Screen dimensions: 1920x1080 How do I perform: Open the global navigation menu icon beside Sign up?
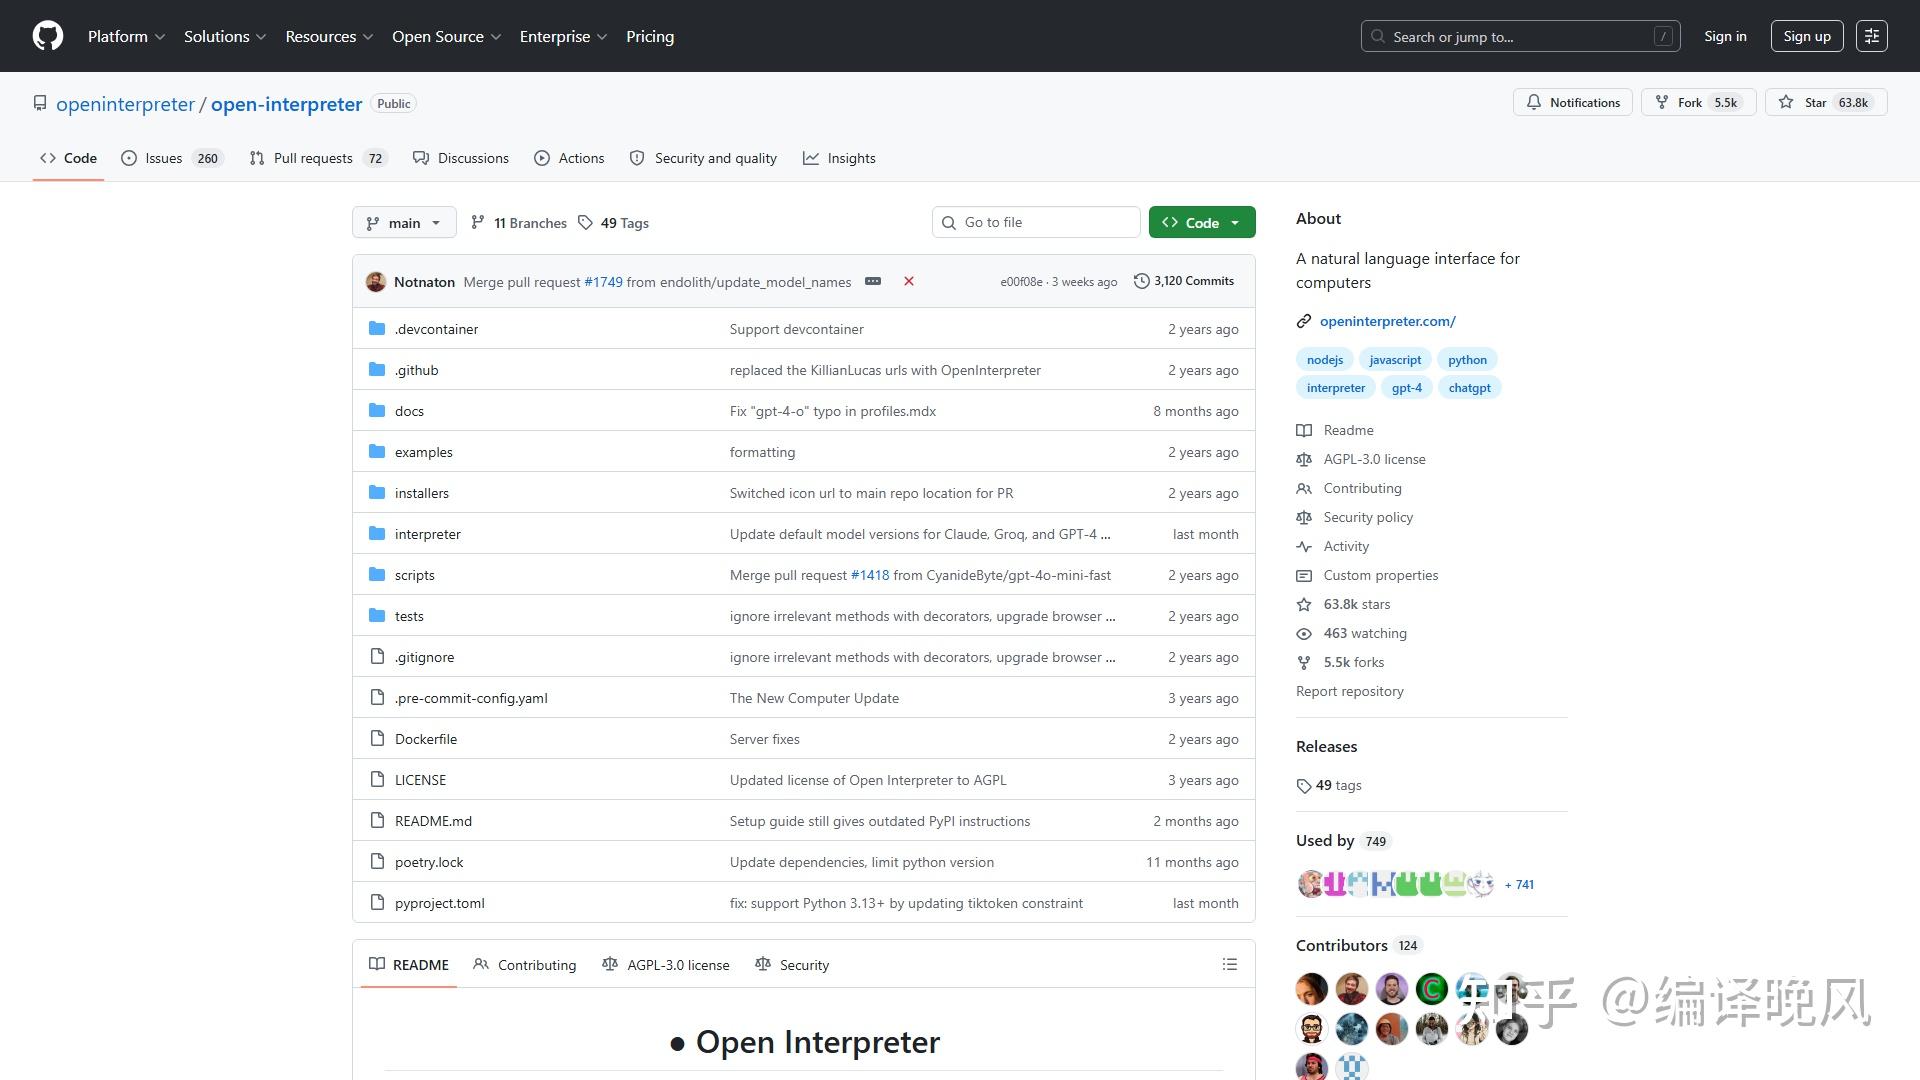(1871, 36)
